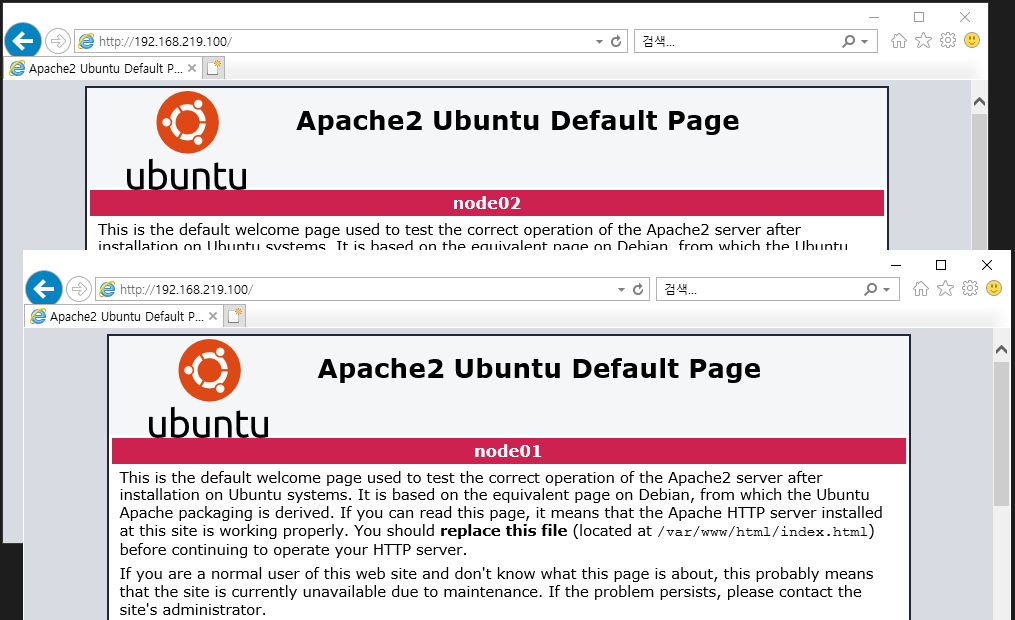Refresh the page in the node01 window

(638, 289)
